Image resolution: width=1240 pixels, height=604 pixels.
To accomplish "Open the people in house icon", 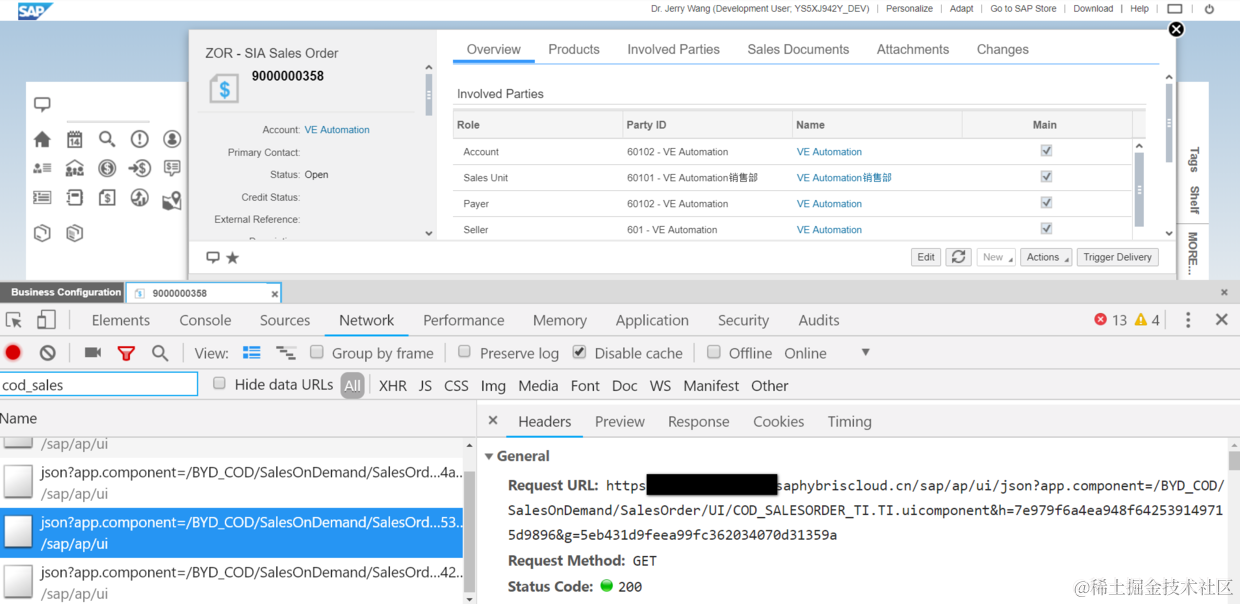I will pos(75,168).
